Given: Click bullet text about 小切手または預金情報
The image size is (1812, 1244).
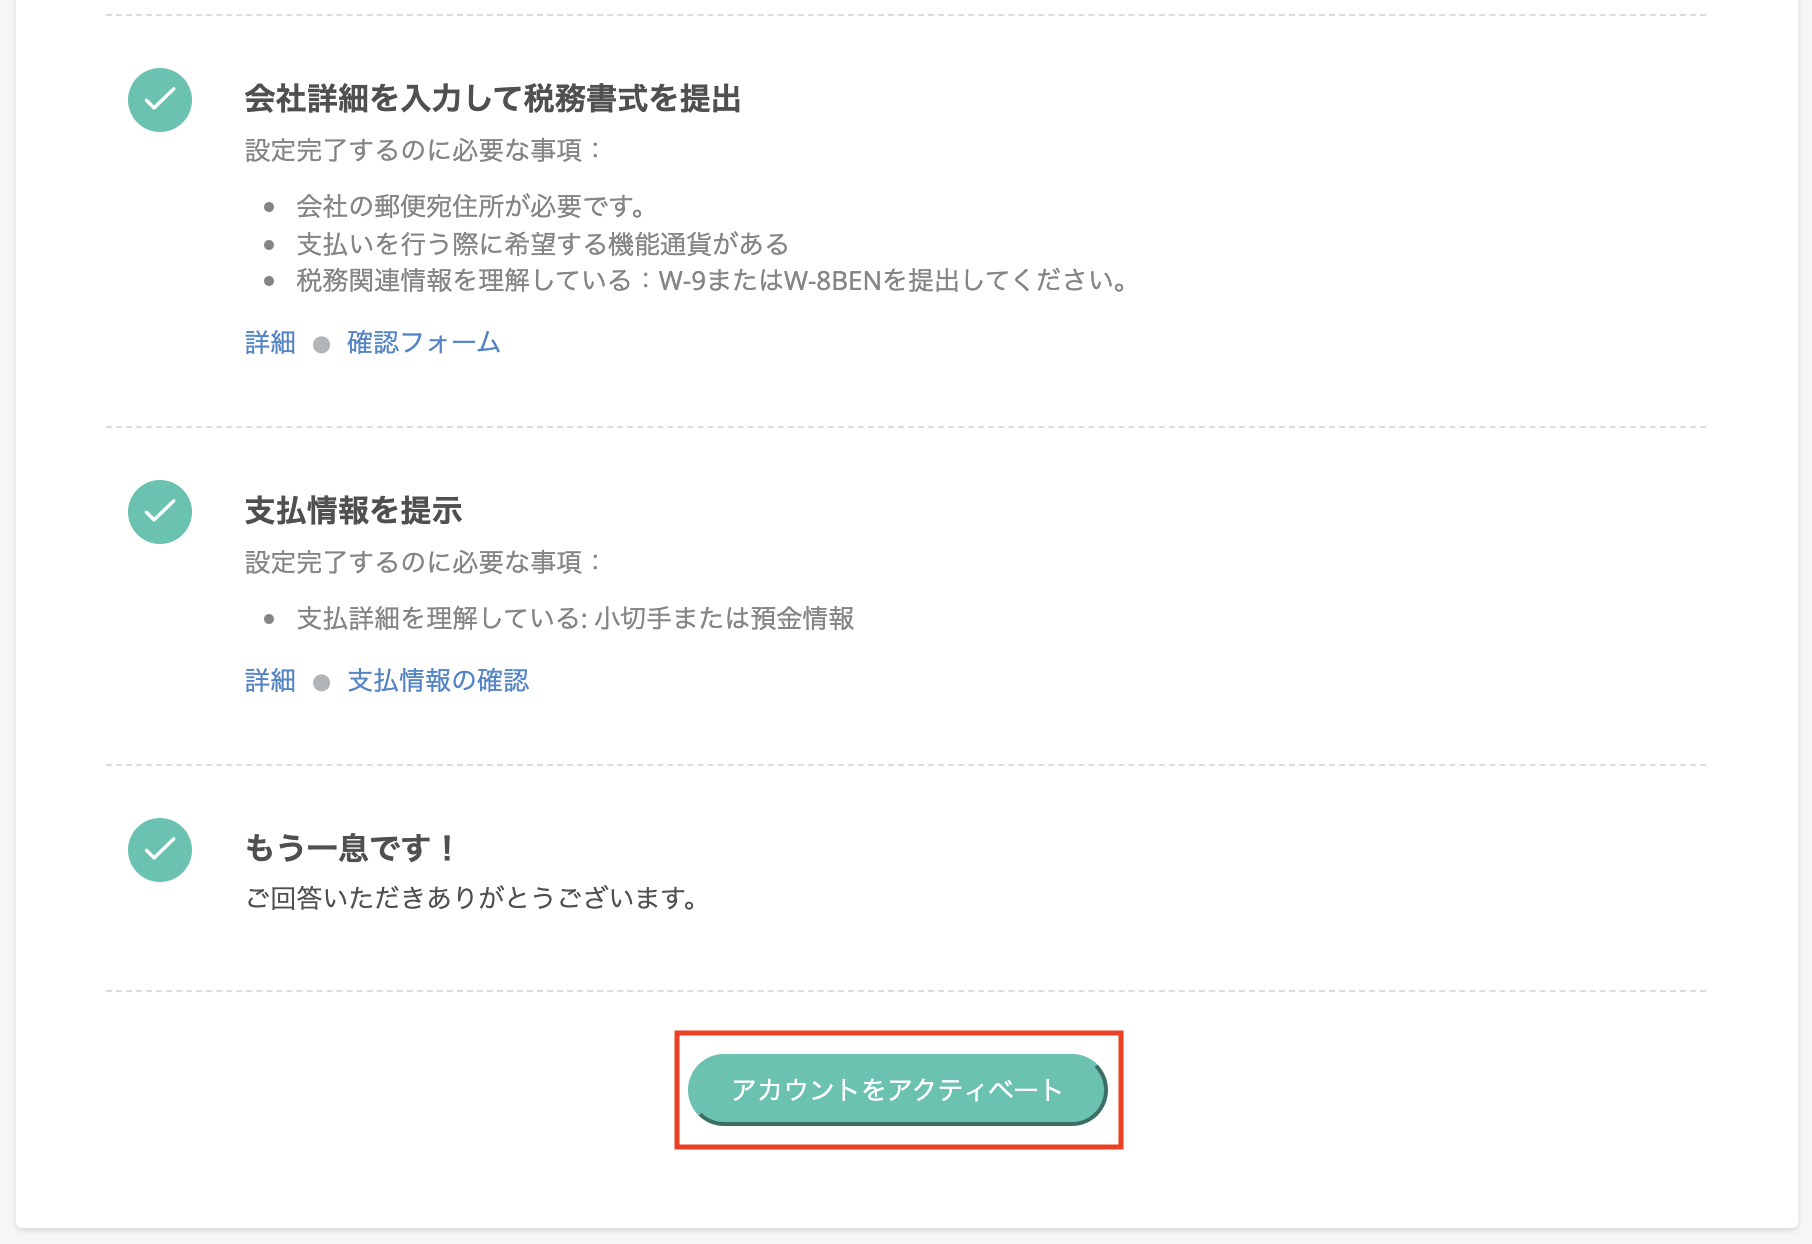Looking at the screenshot, I should pos(575,619).
